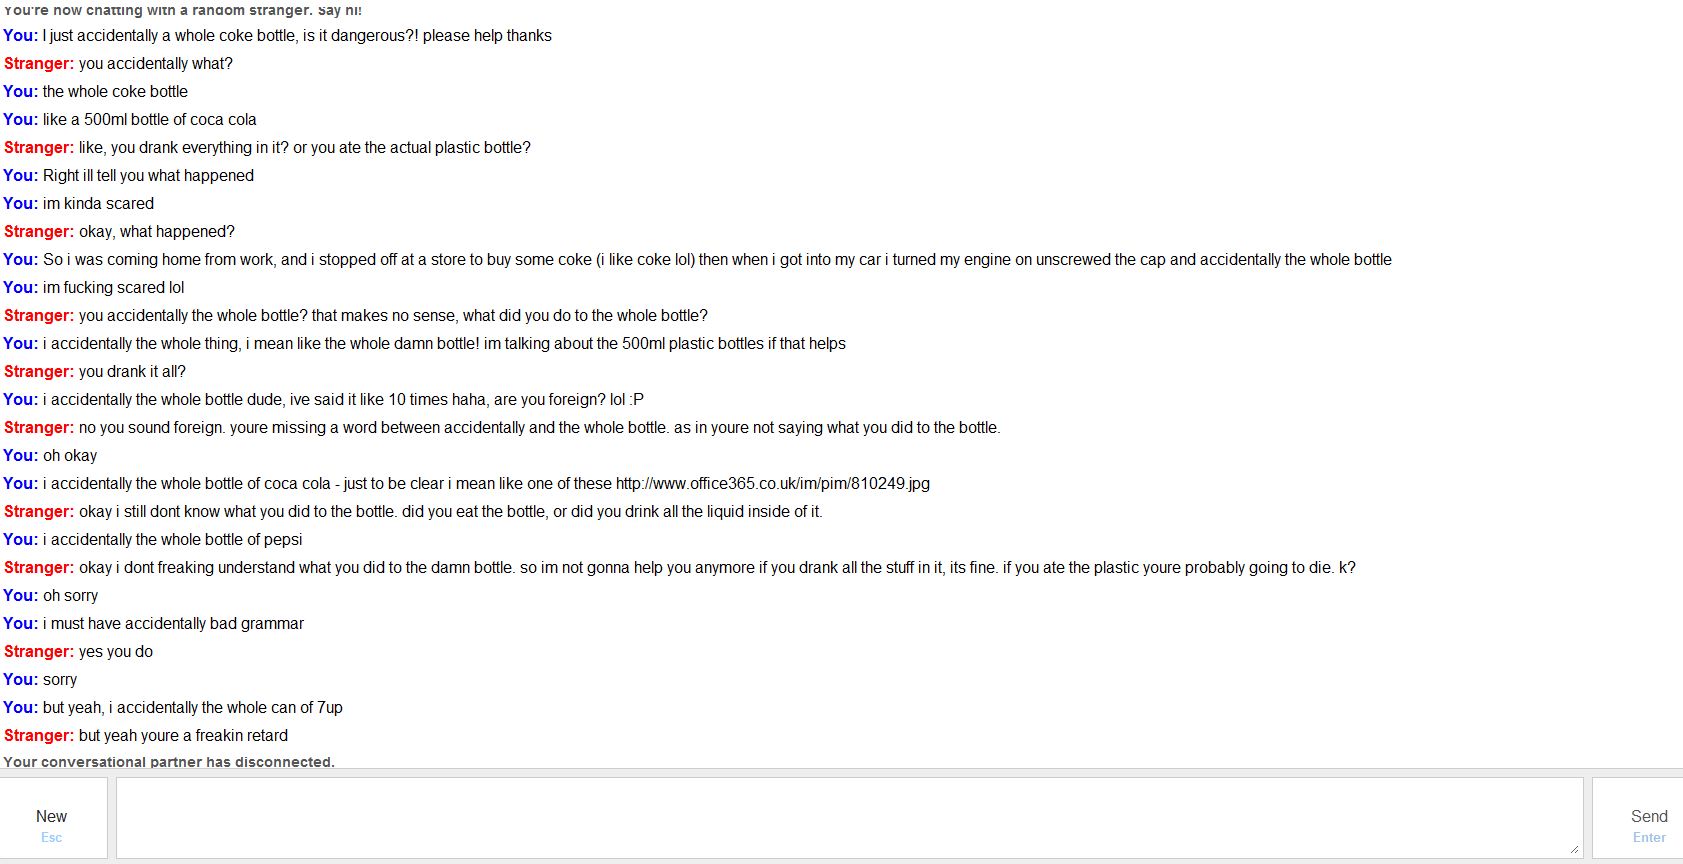Click the 'whole bottle of pepsi' message

(x=172, y=540)
